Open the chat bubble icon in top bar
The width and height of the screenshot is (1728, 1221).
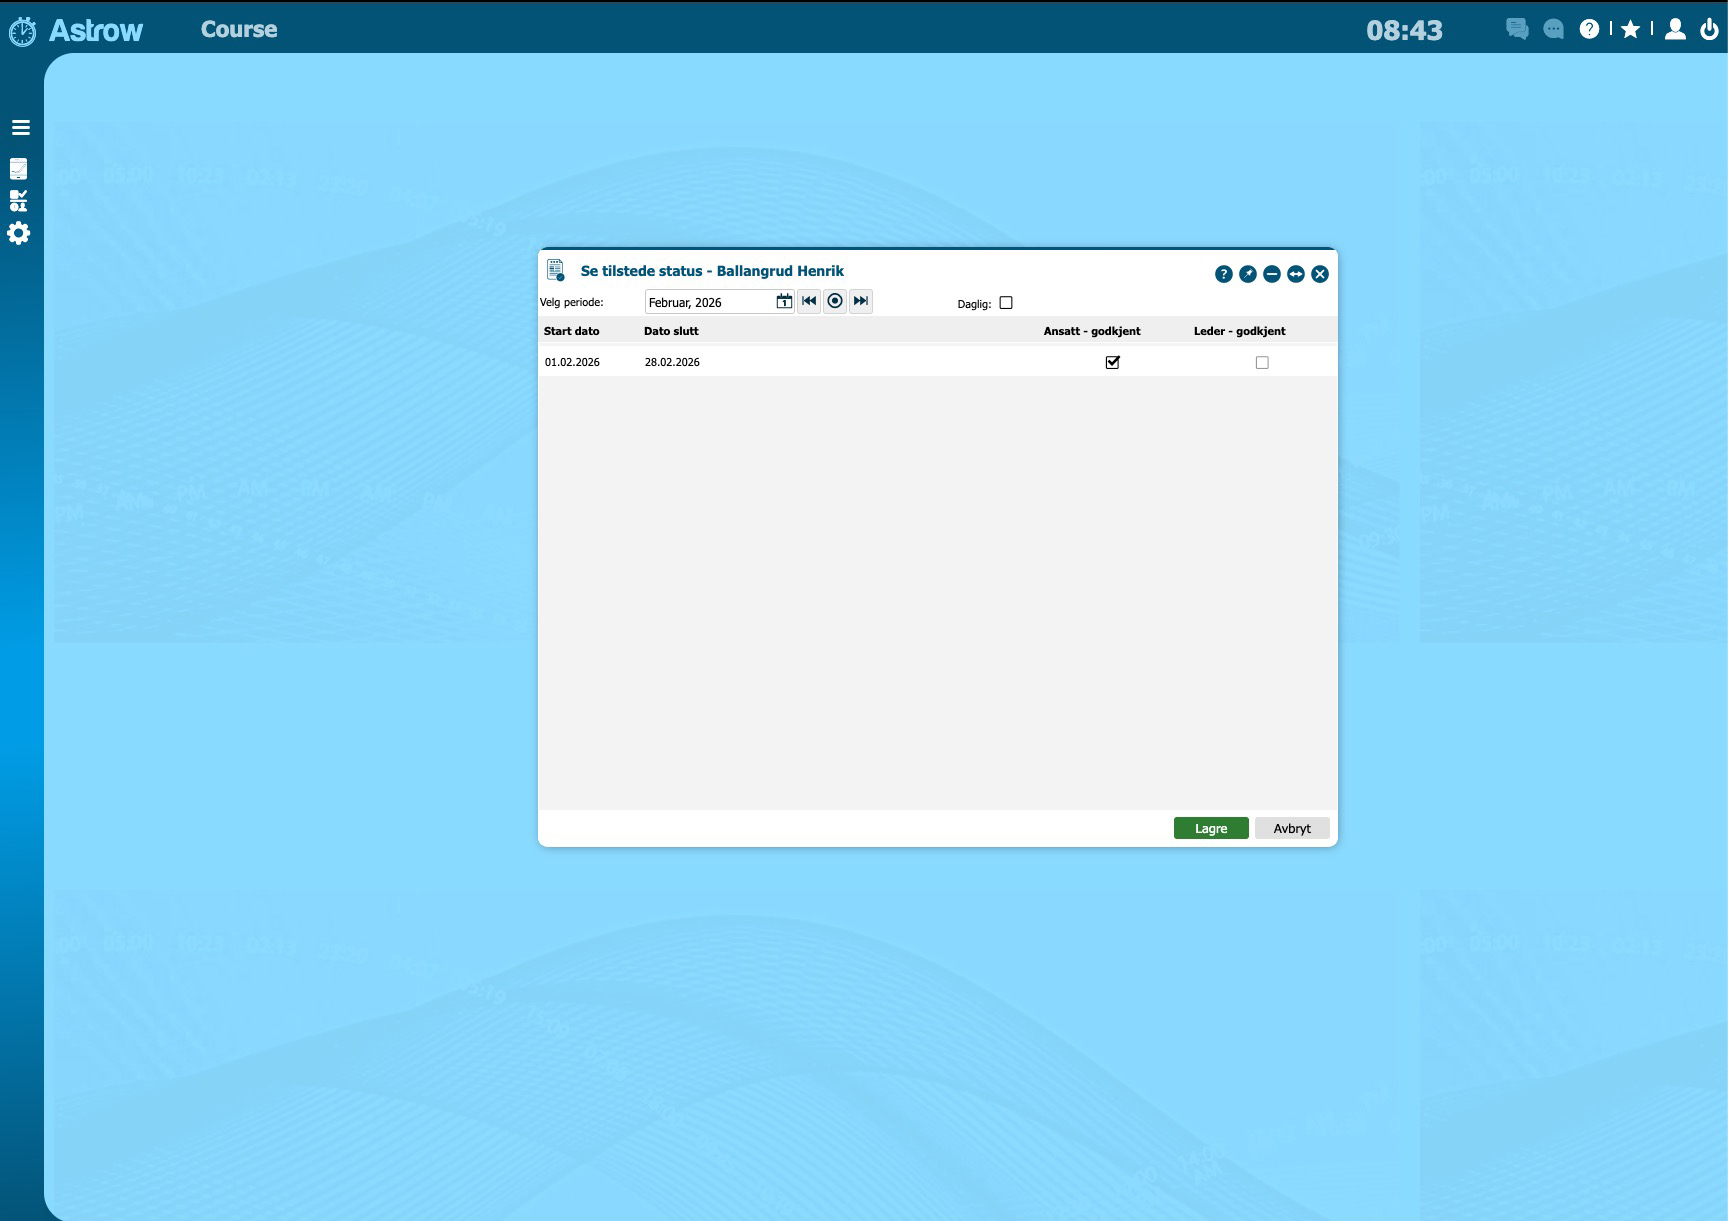click(x=1553, y=29)
